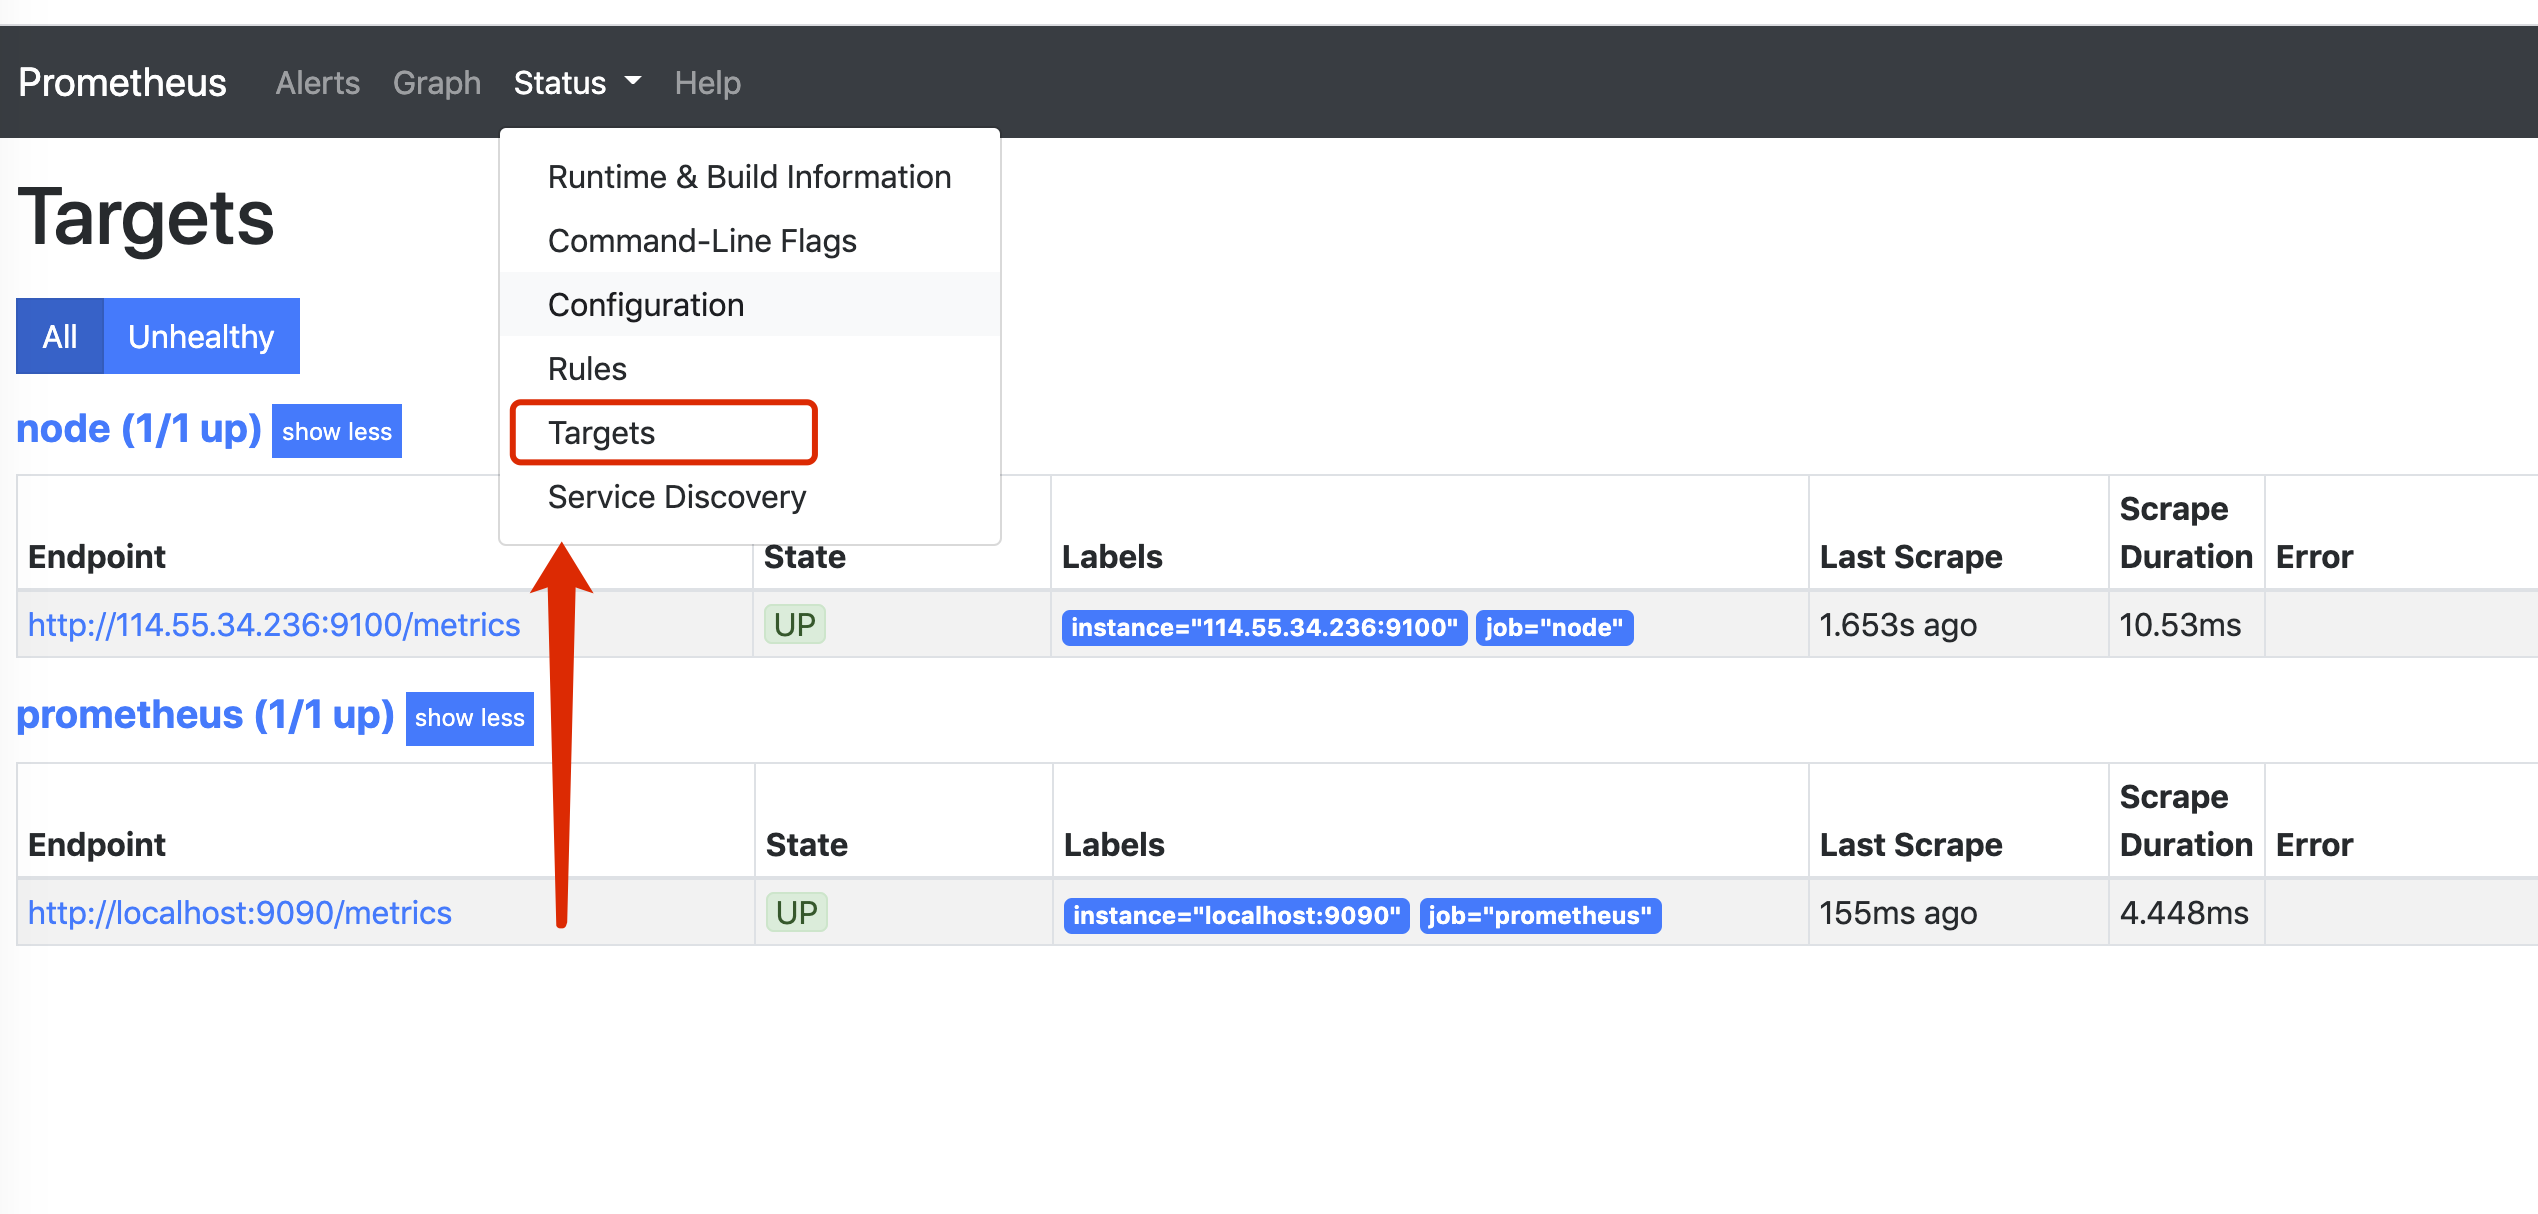Select Runtime & Build Information
2538x1214 pixels.
[749, 177]
